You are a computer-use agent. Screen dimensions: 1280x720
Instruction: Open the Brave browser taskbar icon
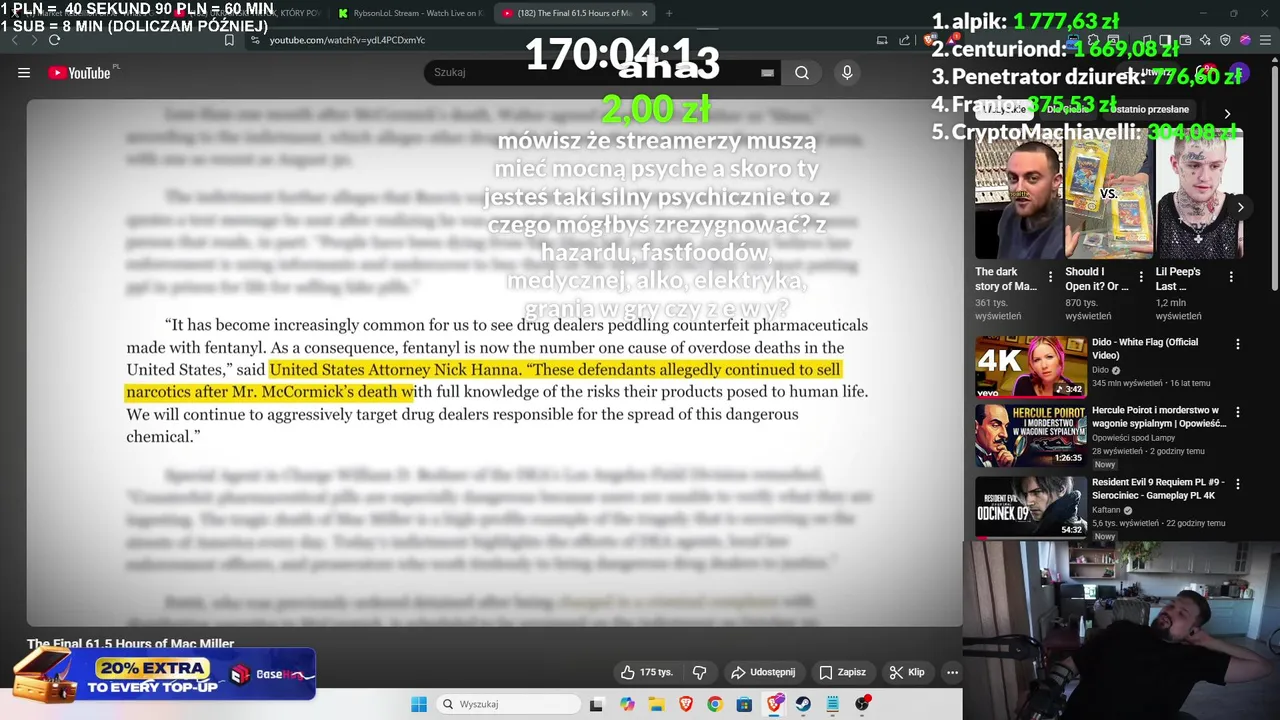686,704
